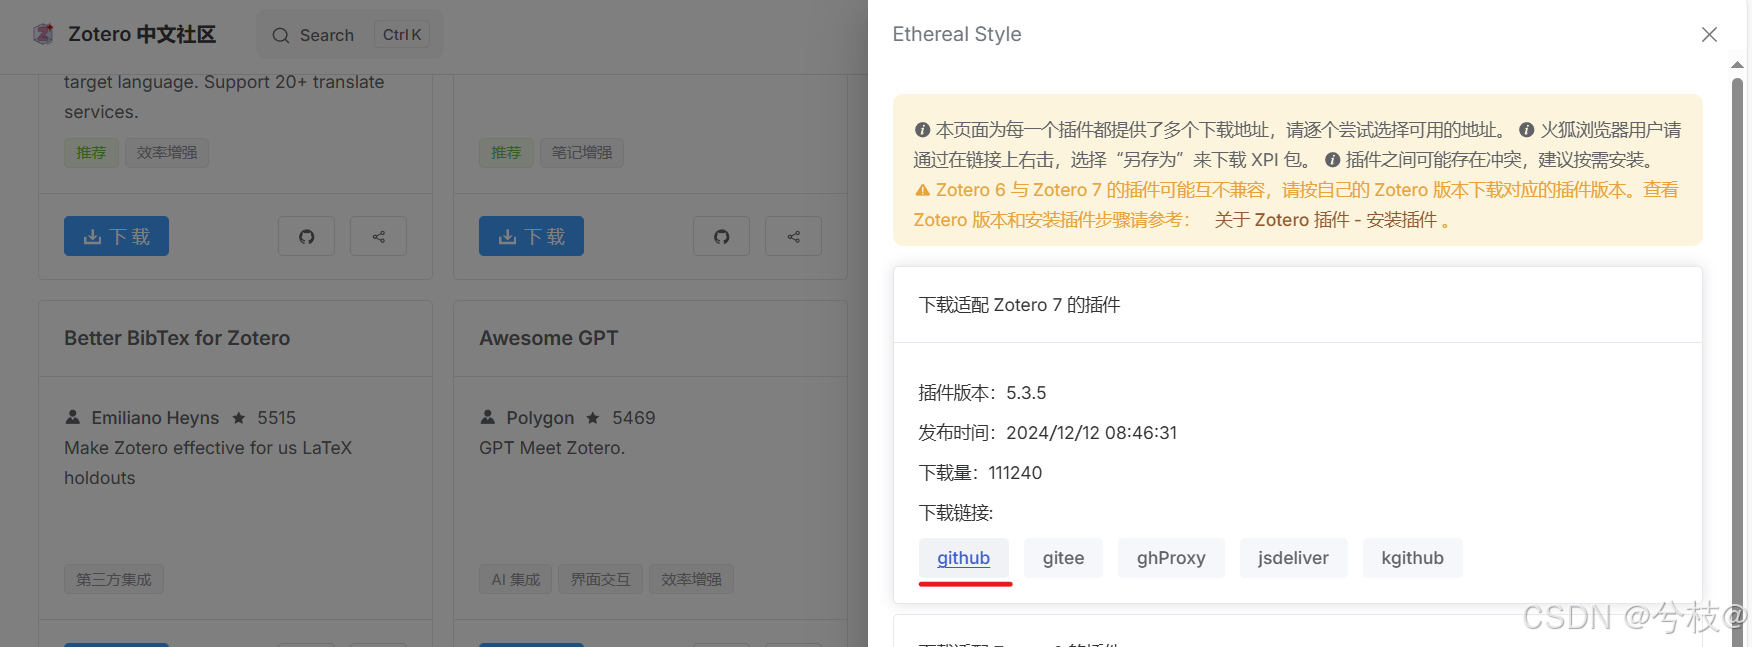Click the warning triangle icon in notice
Screen dimensions: 1752x647
[922, 190]
